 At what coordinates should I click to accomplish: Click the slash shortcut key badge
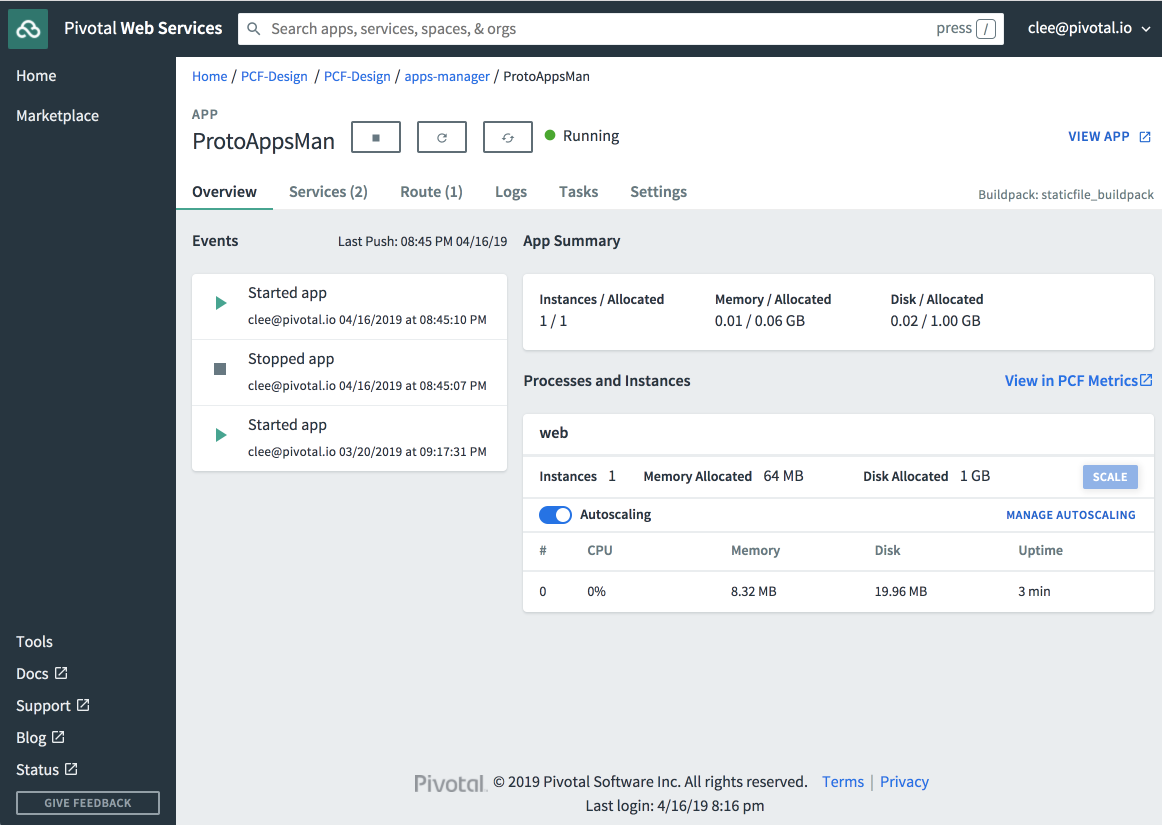tap(986, 29)
